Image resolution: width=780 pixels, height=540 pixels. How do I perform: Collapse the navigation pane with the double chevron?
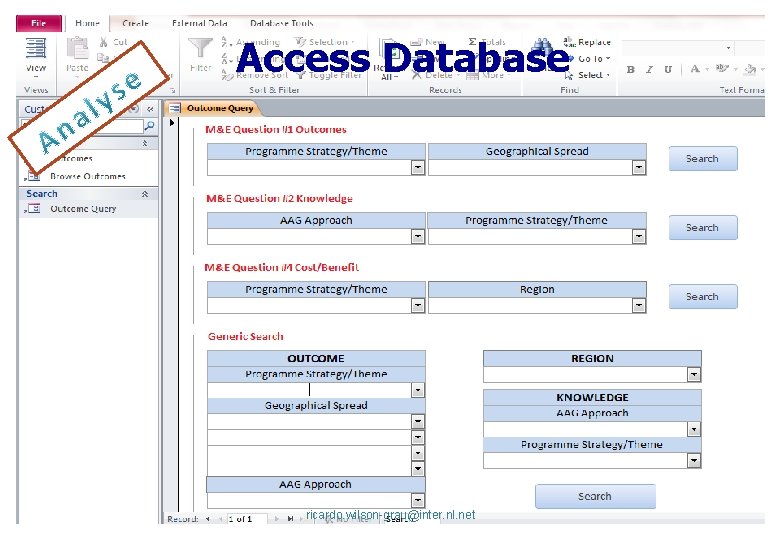tap(150, 109)
